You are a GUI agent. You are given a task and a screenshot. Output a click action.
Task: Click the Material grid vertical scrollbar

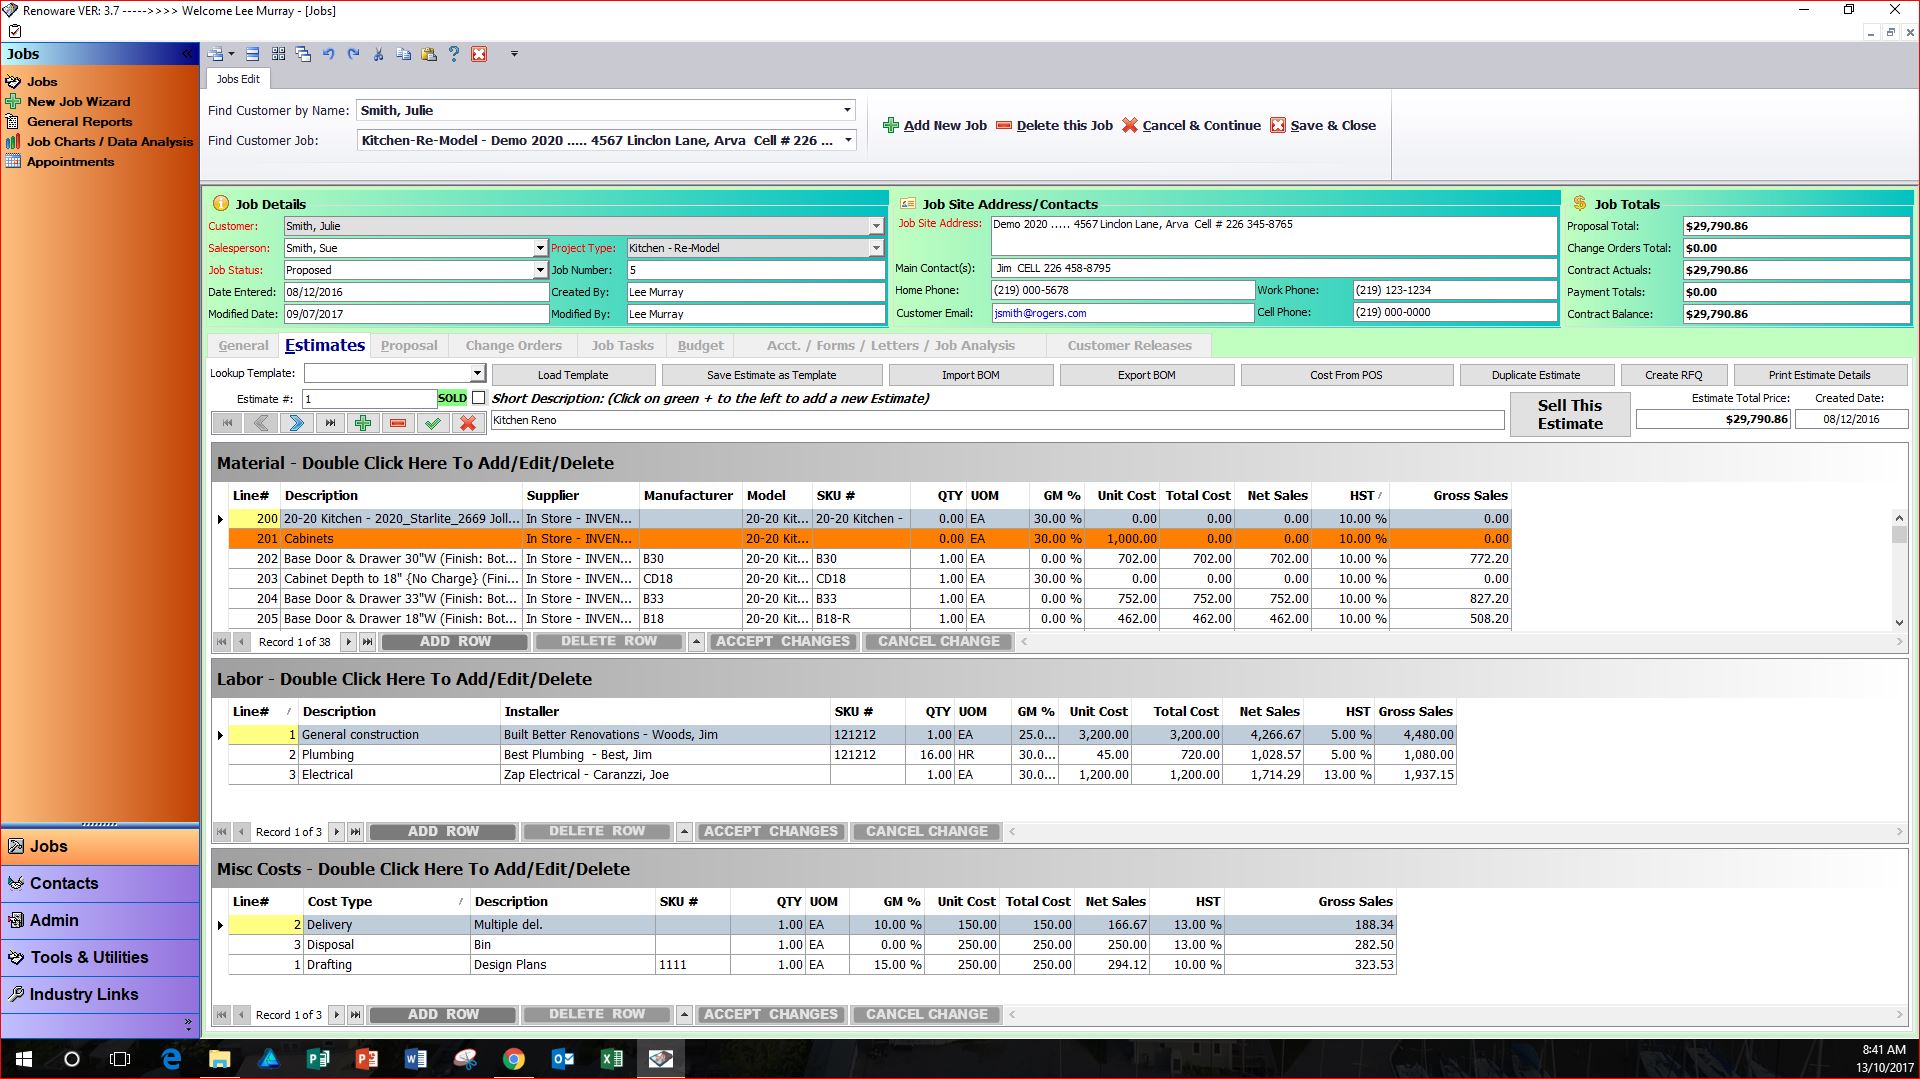pyautogui.click(x=1899, y=570)
